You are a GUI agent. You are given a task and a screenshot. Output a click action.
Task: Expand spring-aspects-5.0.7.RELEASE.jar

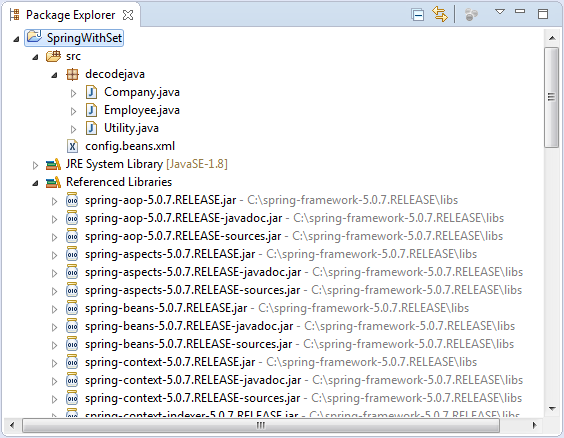54,255
